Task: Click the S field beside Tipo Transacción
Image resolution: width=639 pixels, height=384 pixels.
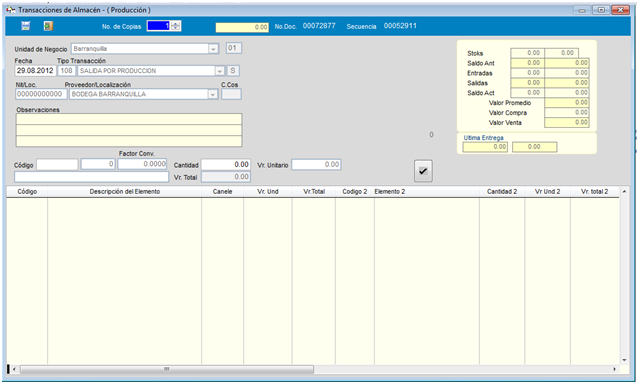Action: click(233, 71)
